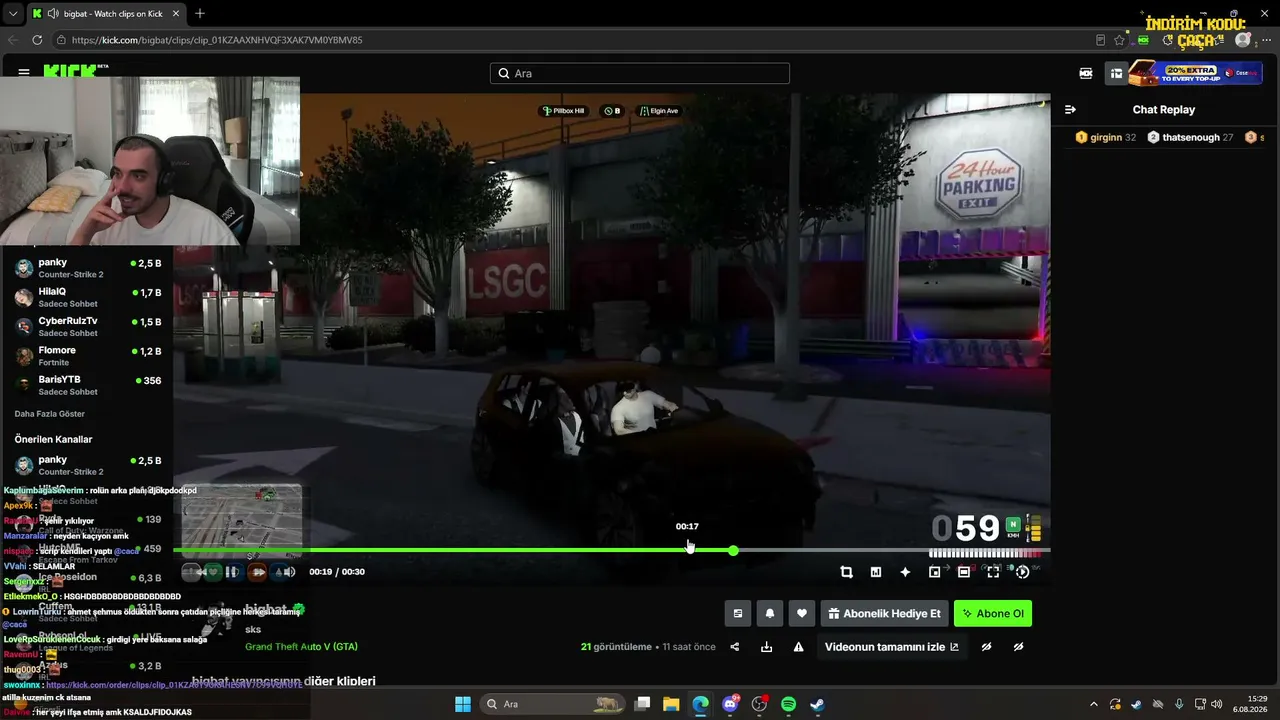The image size is (1280, 720).
Task: Select girginn in the chat leaderboard
Action: point(1105,137)
